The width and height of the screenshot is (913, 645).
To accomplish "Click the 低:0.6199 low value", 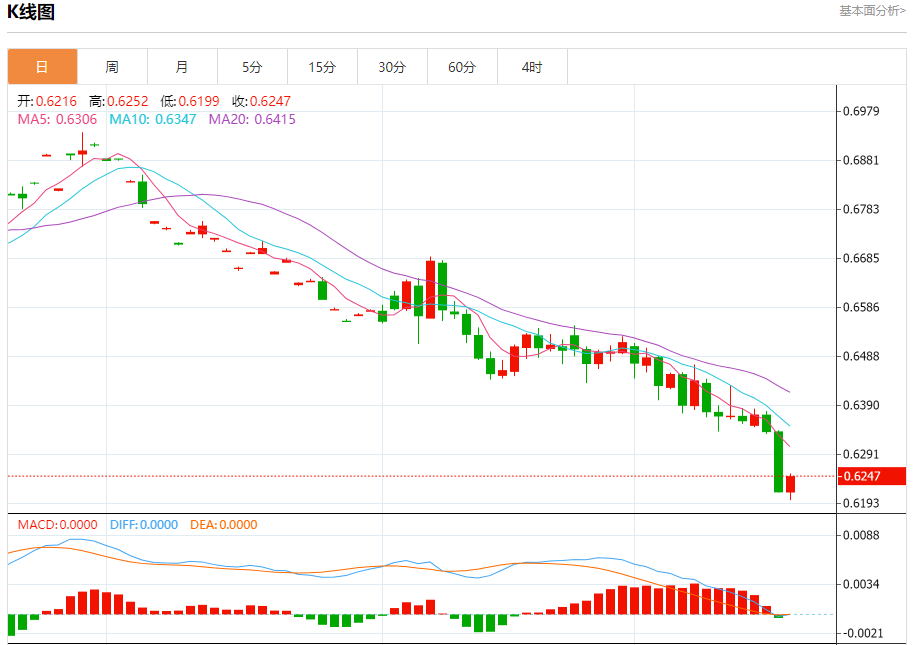I will tap(190, 101).
